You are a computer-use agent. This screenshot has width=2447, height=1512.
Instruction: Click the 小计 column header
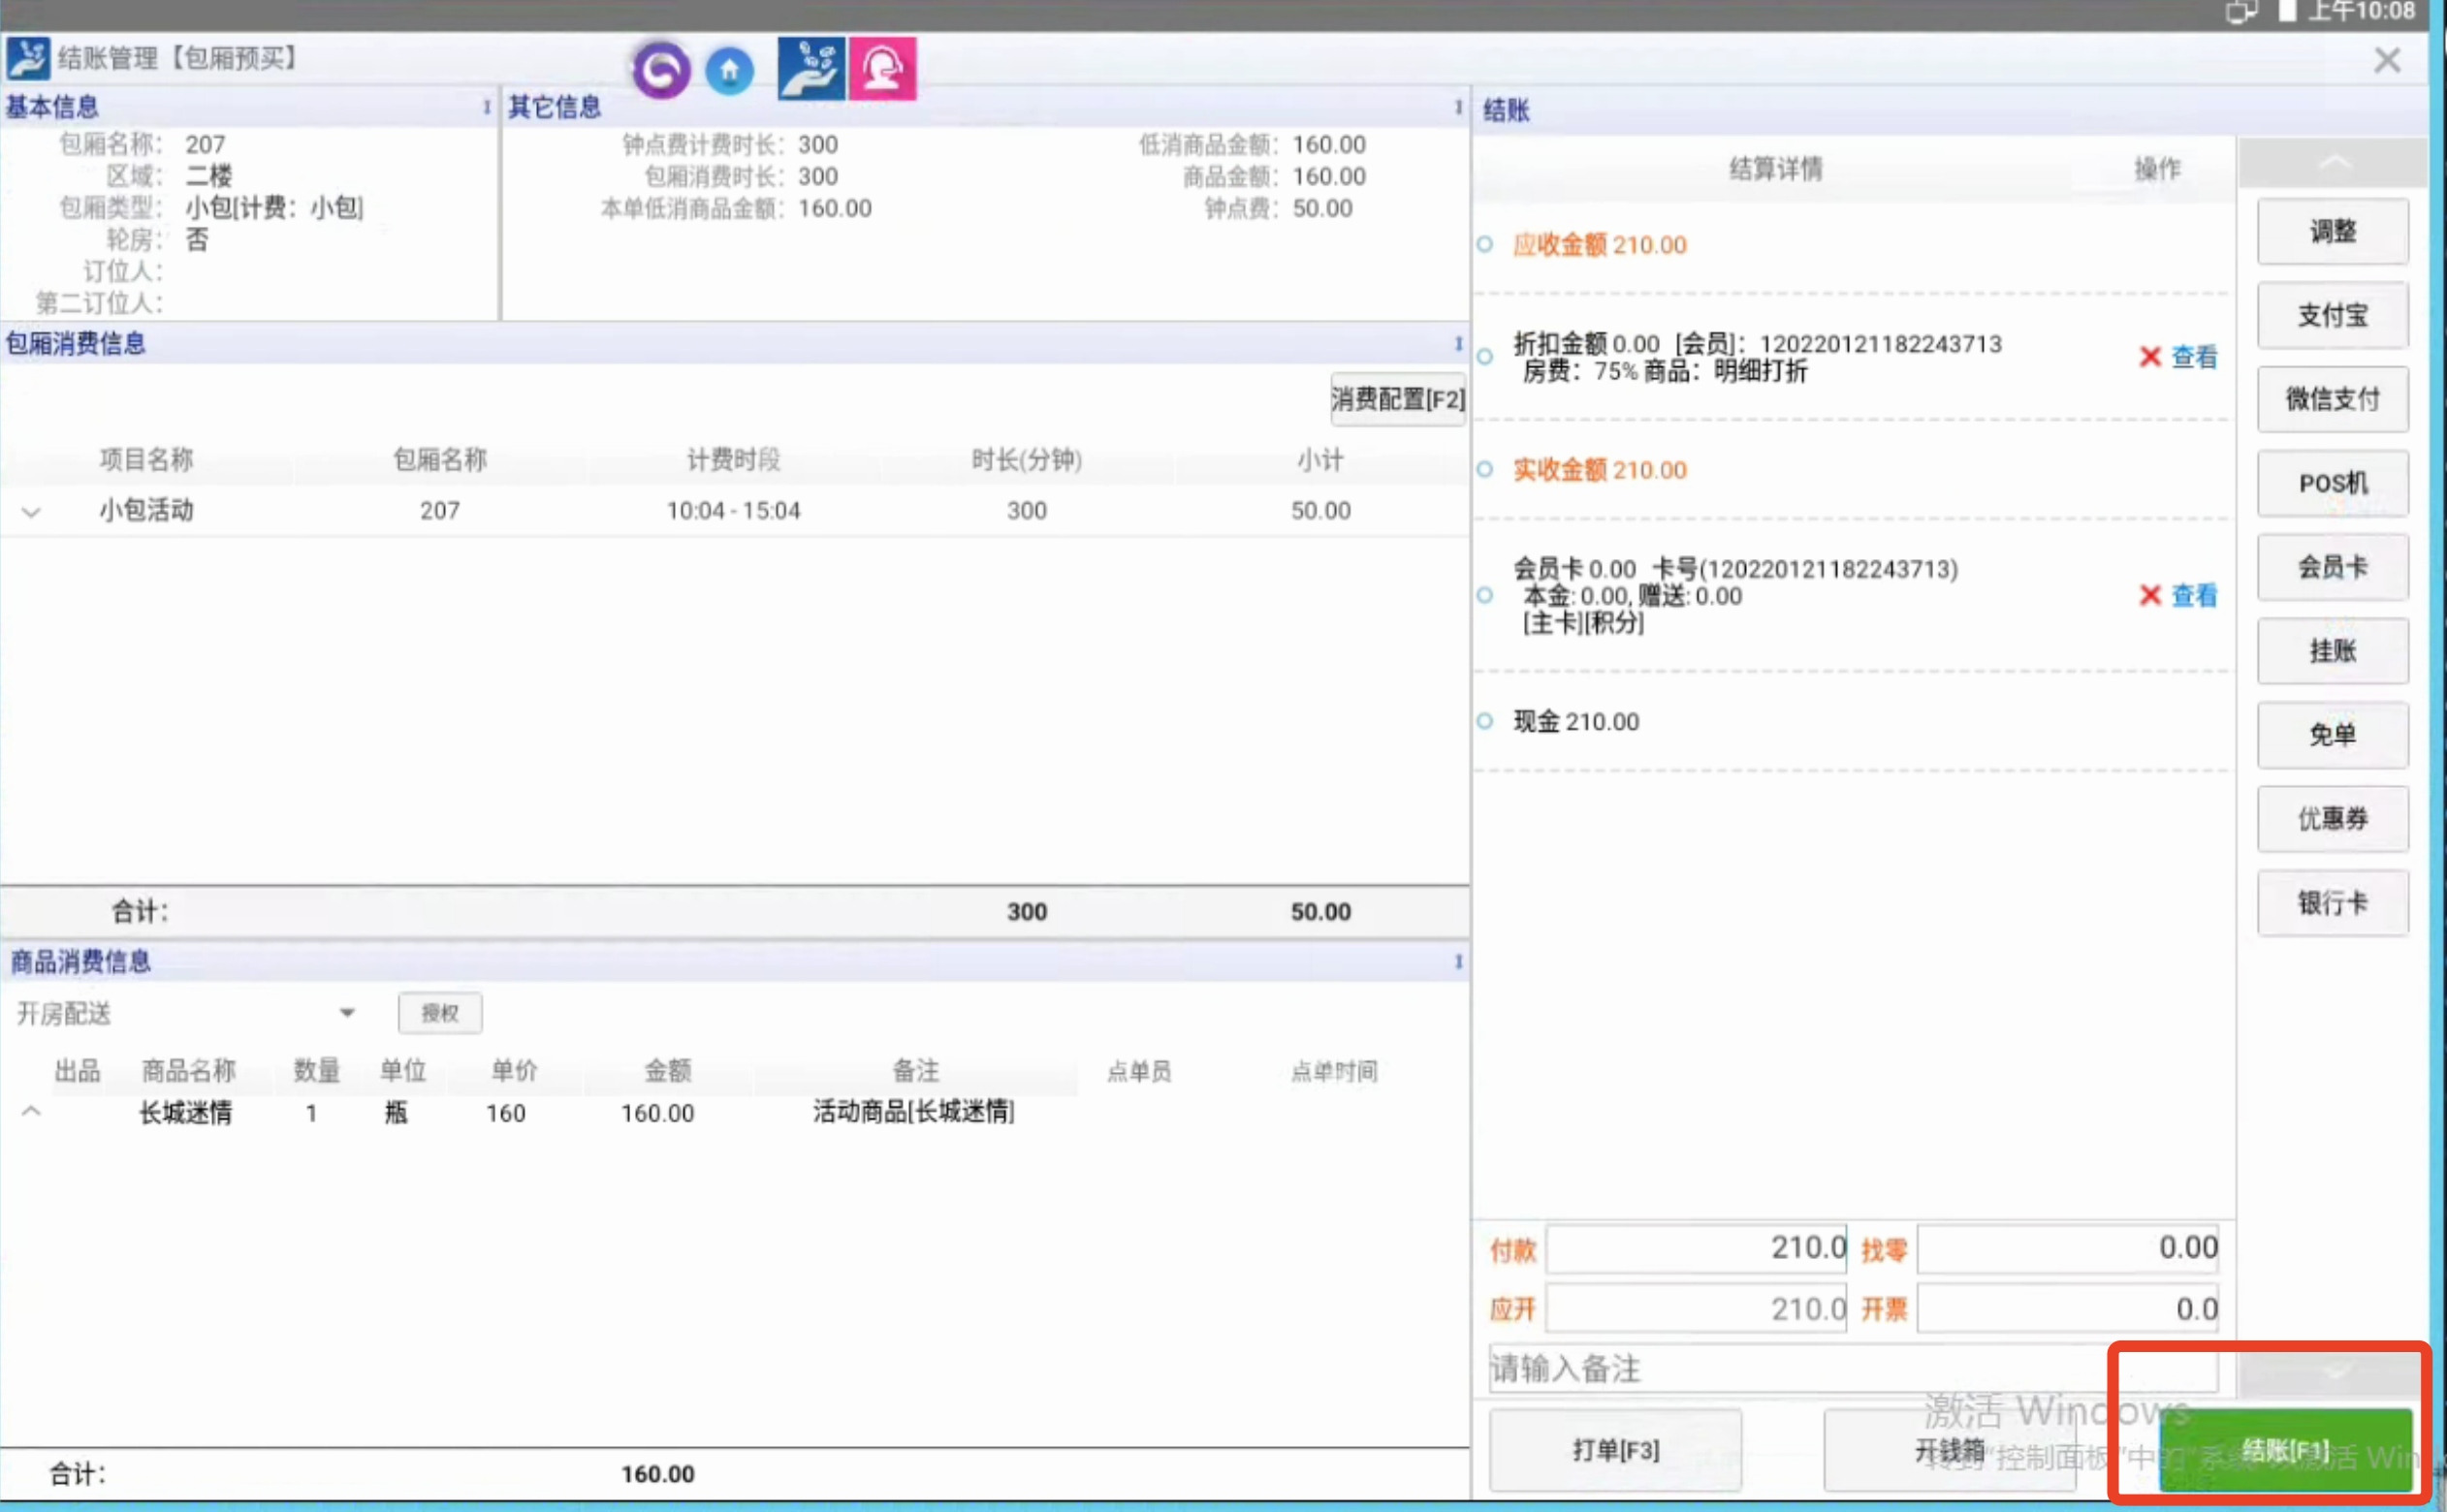[x=1320, y=460]
